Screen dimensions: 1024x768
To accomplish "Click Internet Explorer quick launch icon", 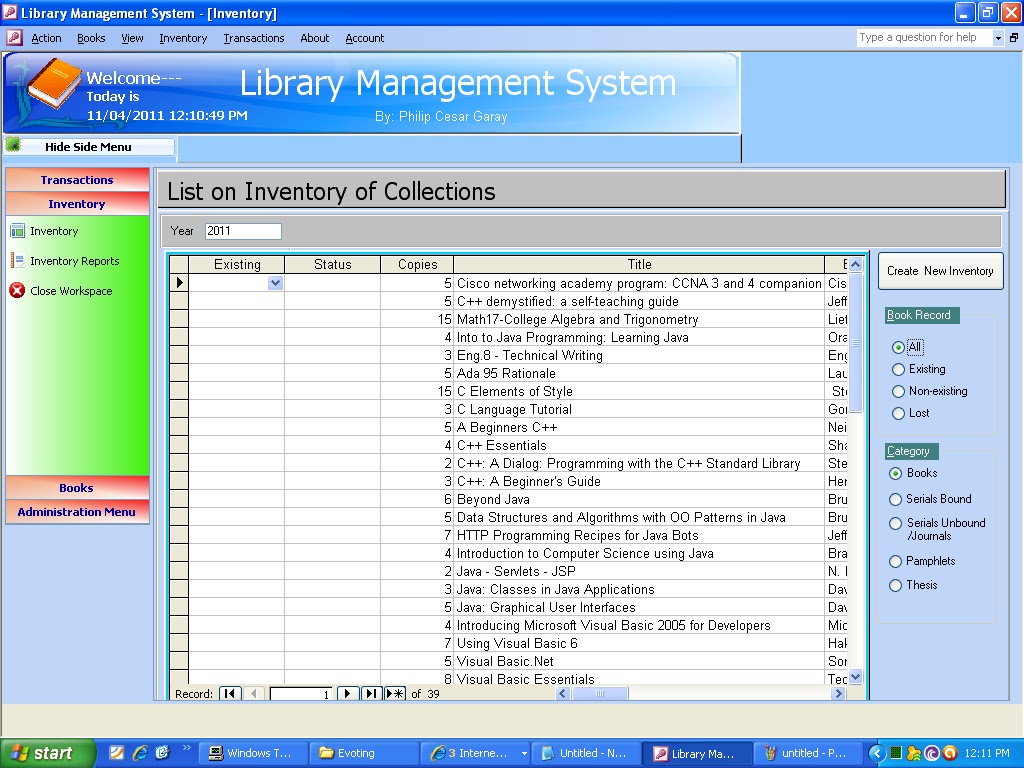I will (x=139, y=753).
